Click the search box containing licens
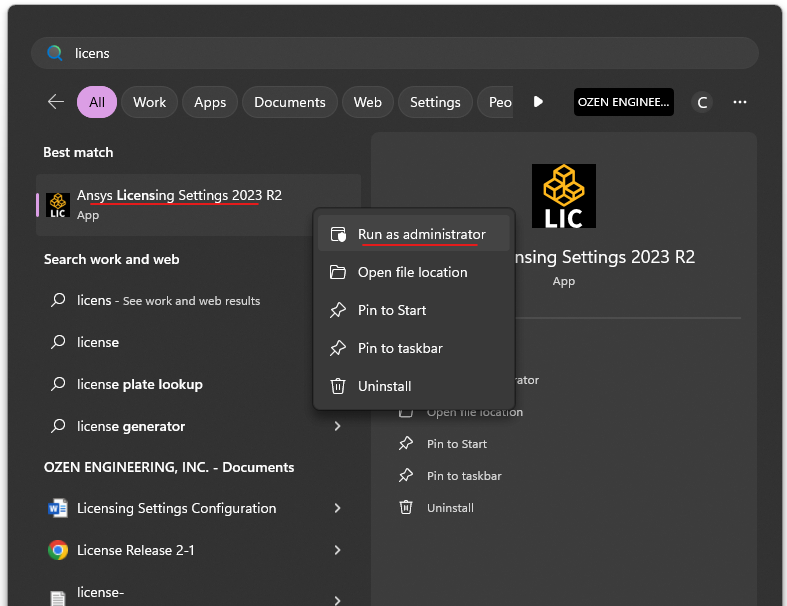 (400, 53)
